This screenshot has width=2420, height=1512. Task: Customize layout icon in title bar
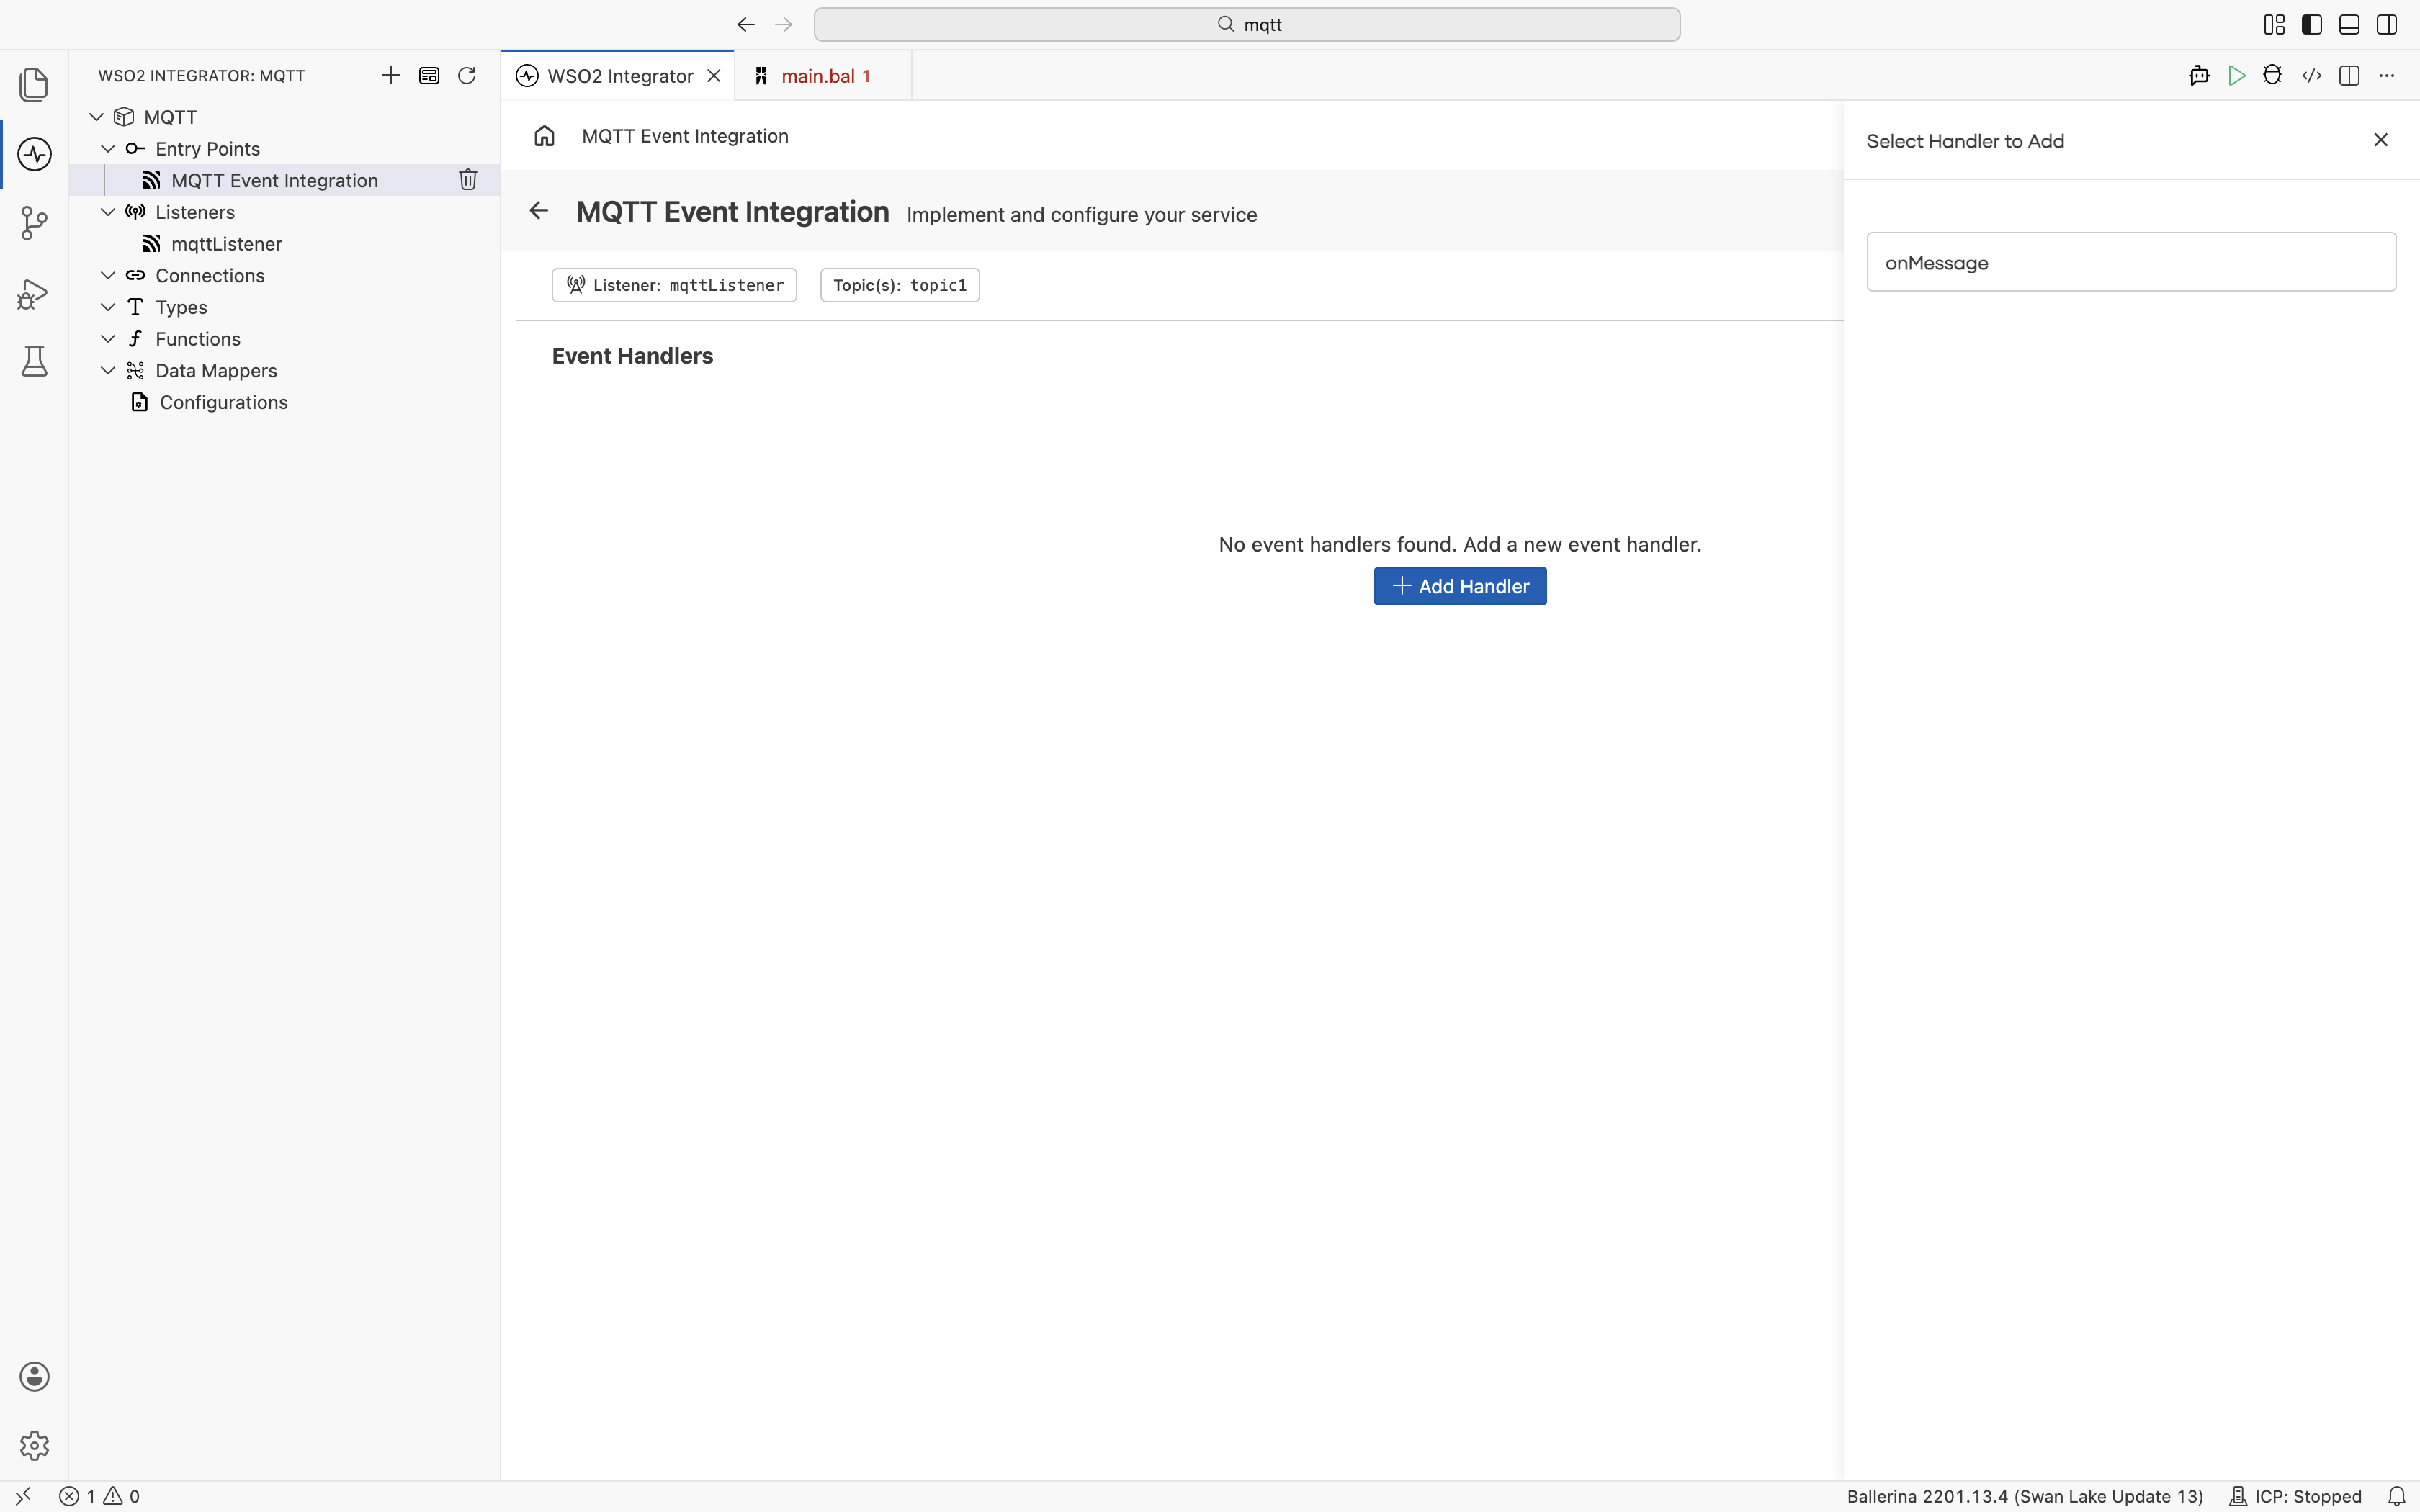coord(2275,25)
